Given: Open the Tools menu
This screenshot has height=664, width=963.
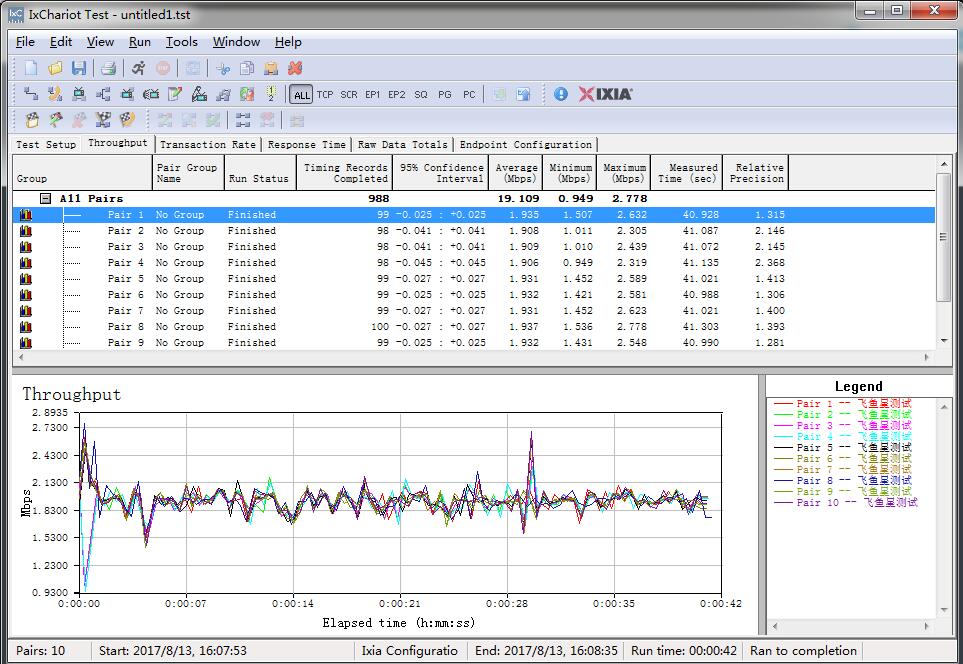Looking at the screenshot, I should pyautogui.click(x=181, y=42).
